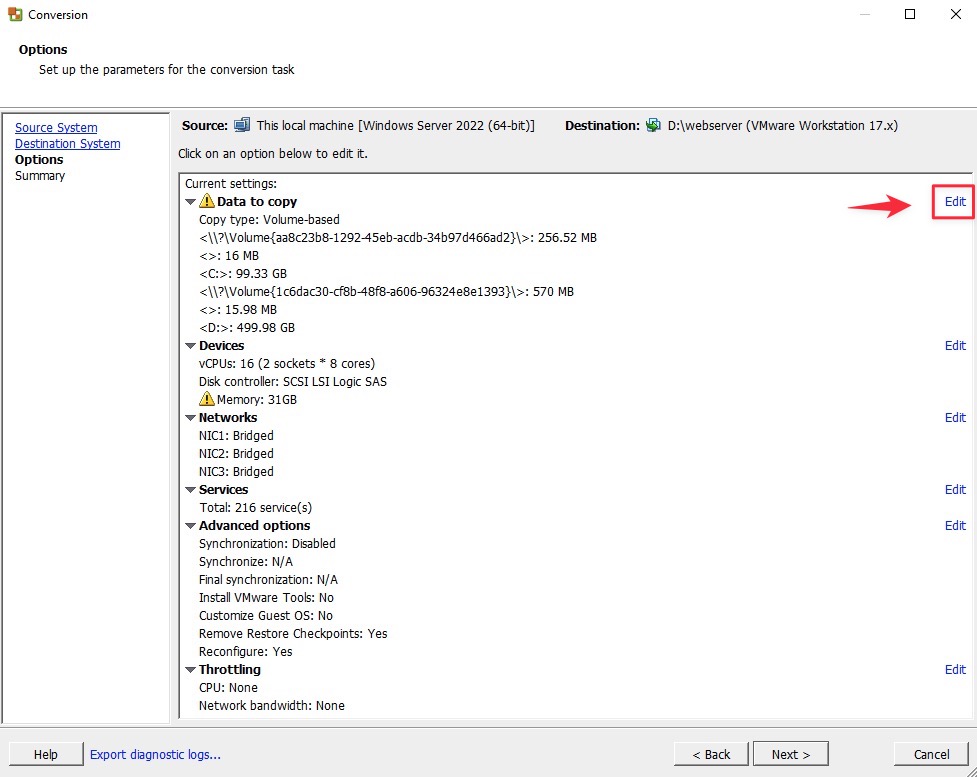Select the C: 99.33 GB volume row
The width and height of the screenshot is (977, 777).
point(243,274)
